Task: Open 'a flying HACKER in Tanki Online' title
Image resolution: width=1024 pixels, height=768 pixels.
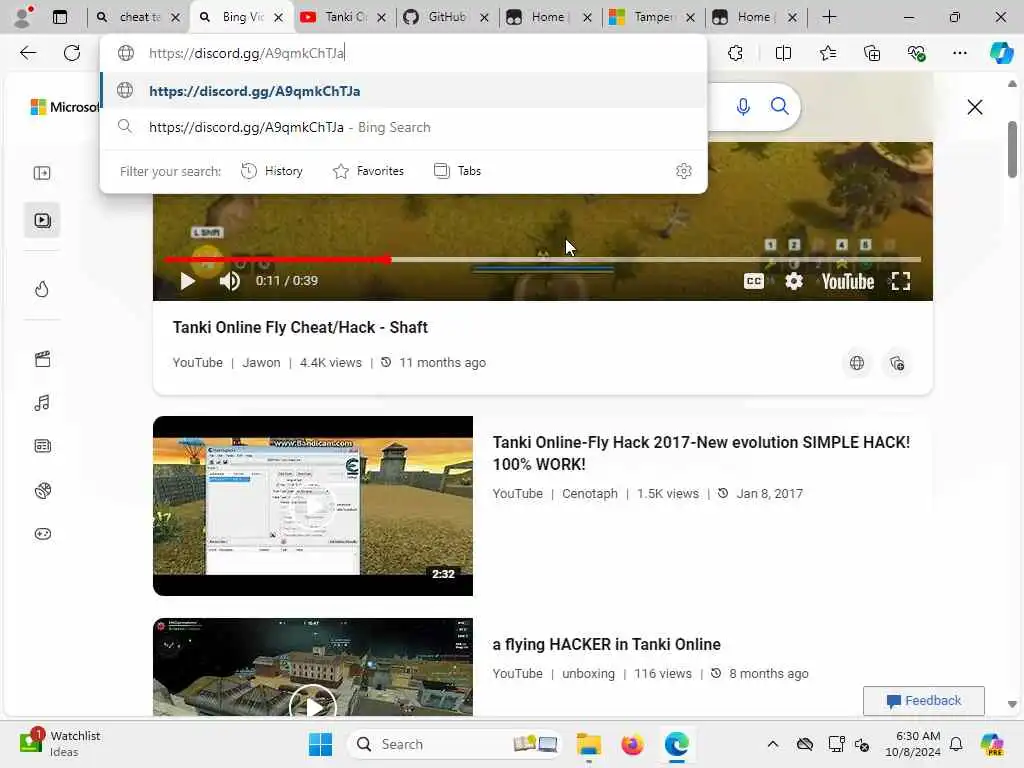Action: tap(606, 645)
